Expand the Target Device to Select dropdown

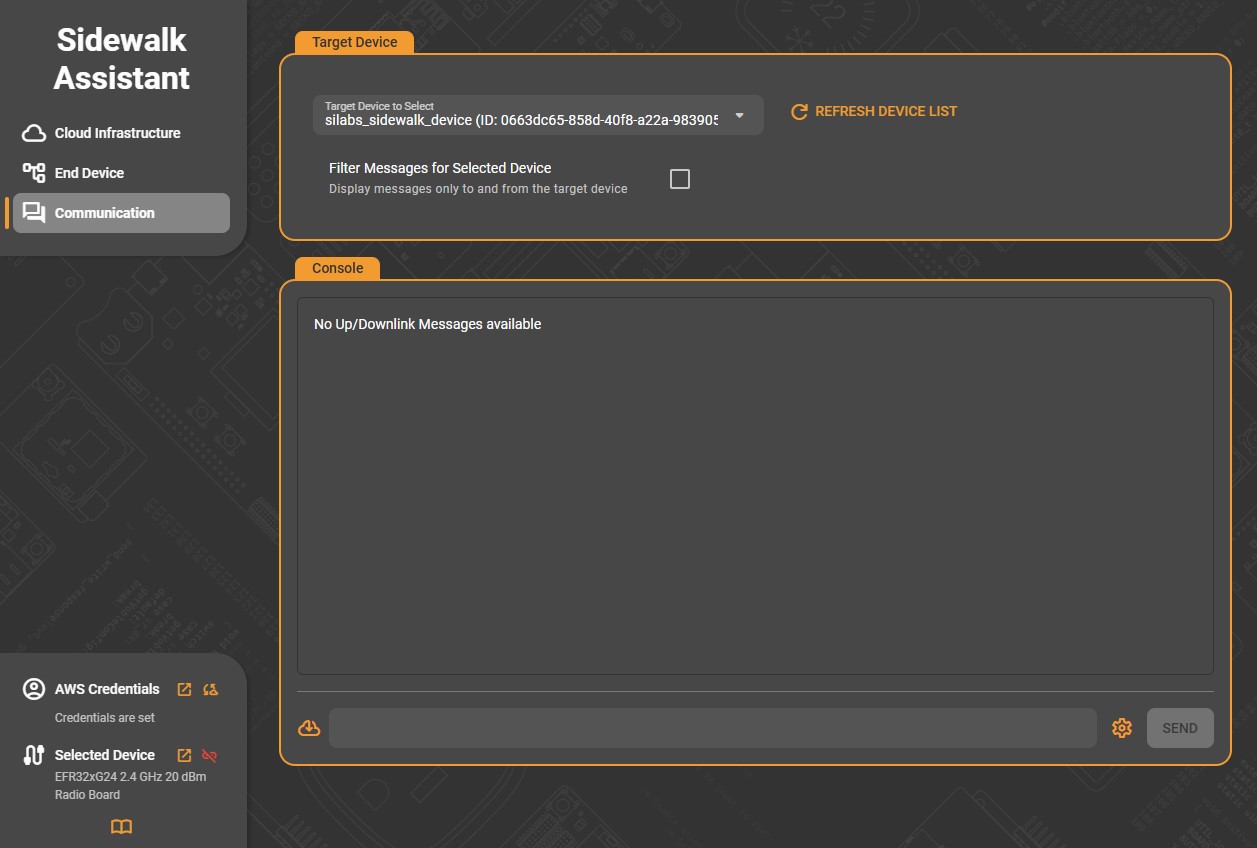click(x=520, y=116)
